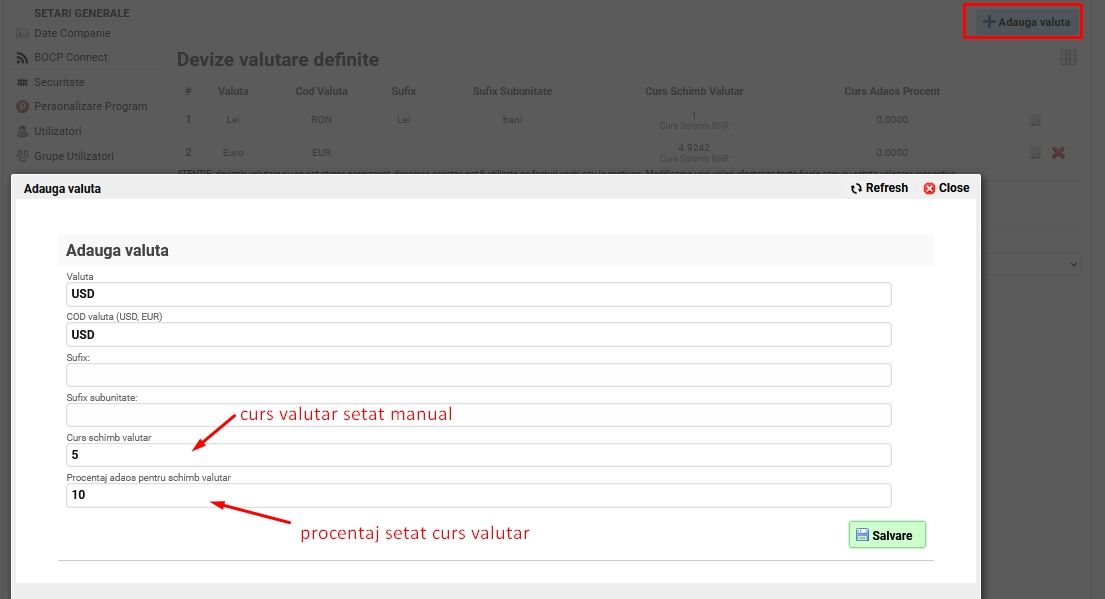Image resolution: width=1105 pixels, height=599 pixels.
Task: Select the Sufix subunitate field
Action: (x=478, y=415)
